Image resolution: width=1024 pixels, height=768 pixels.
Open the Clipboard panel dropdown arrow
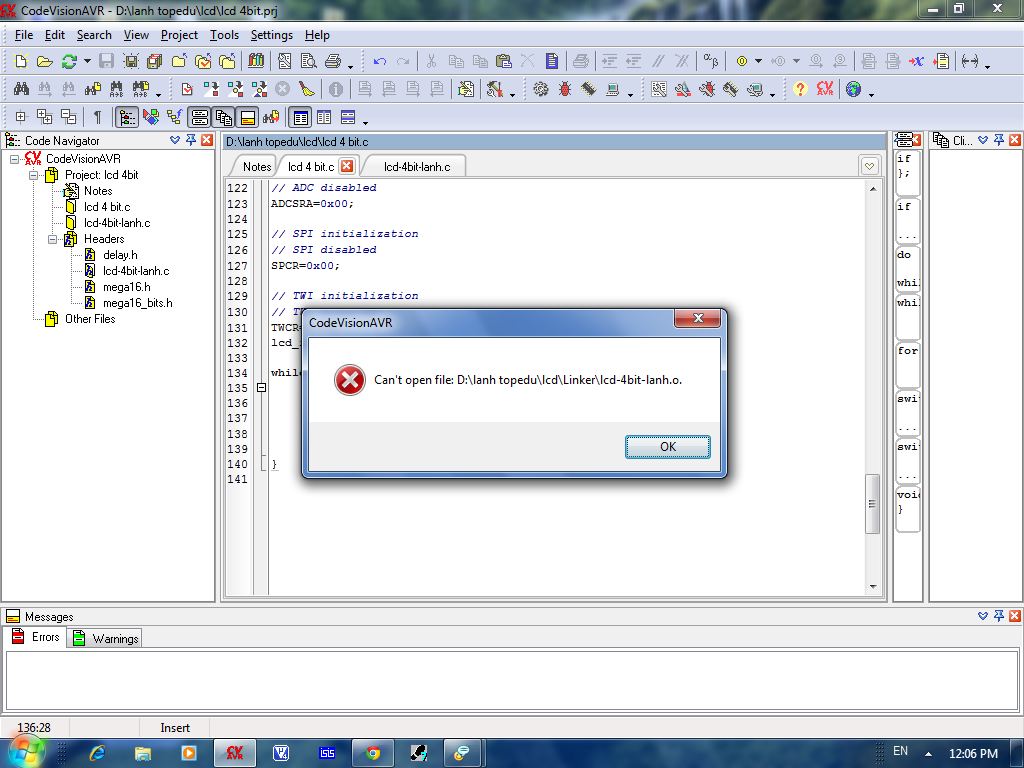pos(983,140)
